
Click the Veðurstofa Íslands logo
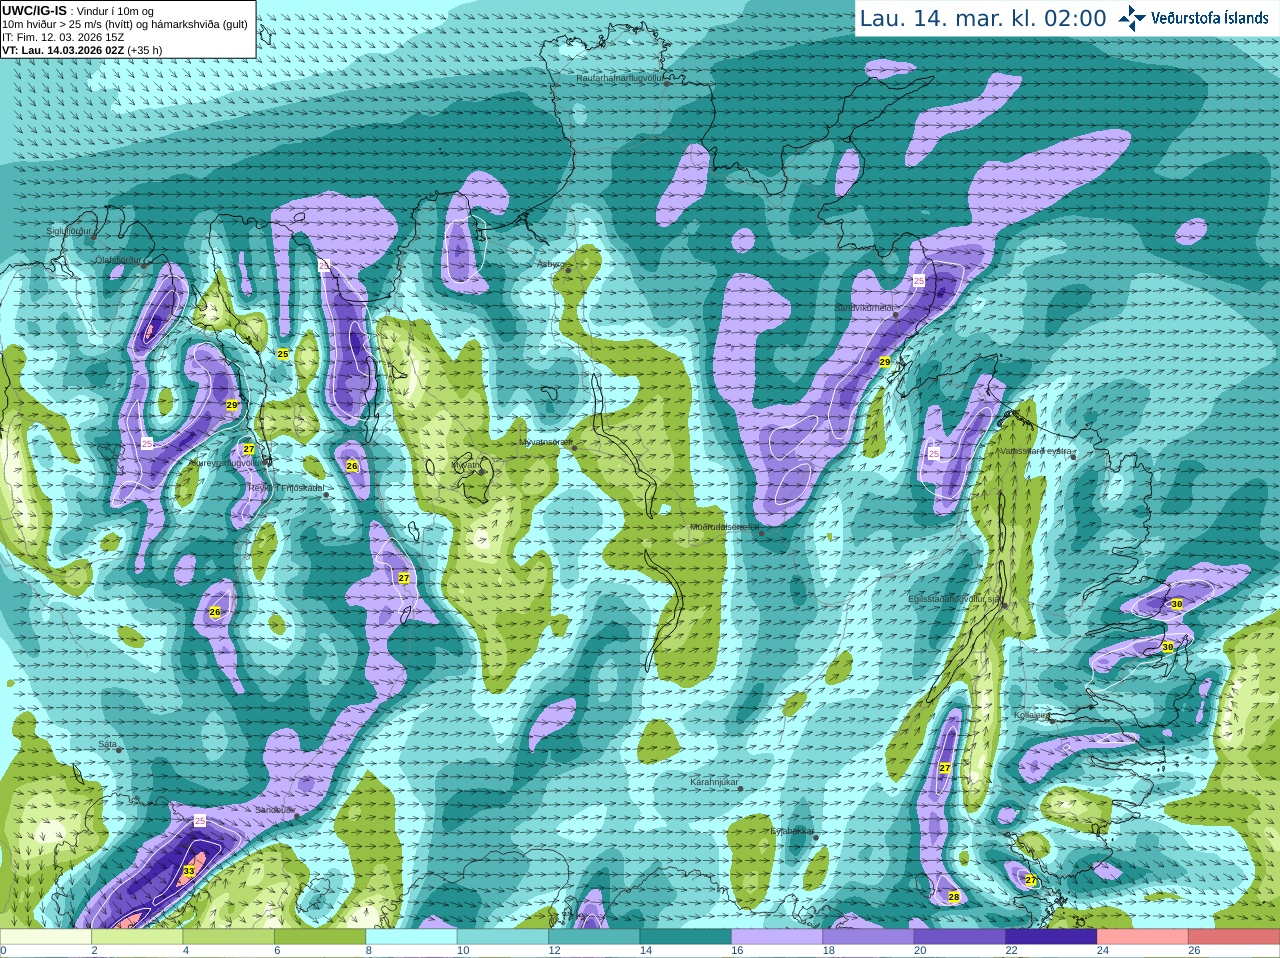[1193, 18]
